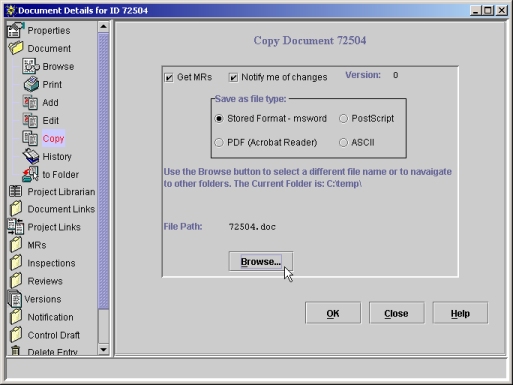Click the title bar application icon
Image resolution: width=513 pixels, height=385 pixels.
pyautogui.click(x=10, y=10)
